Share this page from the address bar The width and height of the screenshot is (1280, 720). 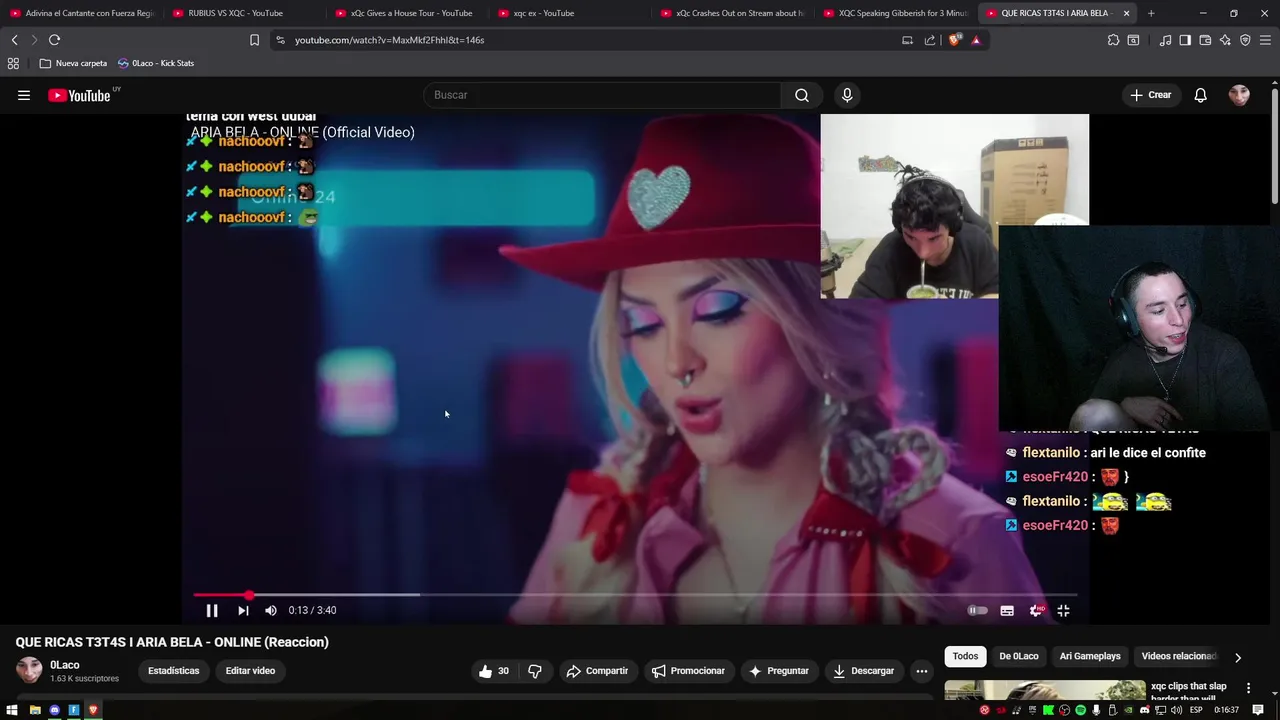coord(930,40)
